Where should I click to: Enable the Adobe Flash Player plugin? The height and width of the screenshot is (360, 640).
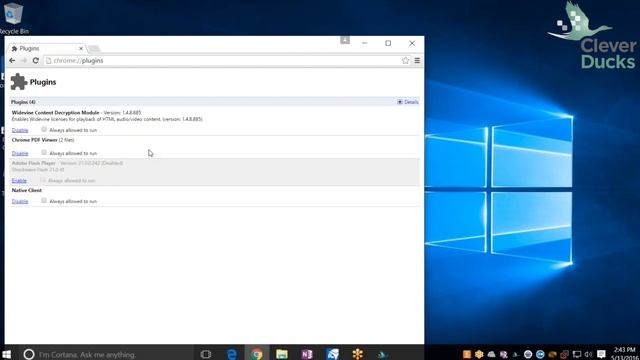[19, 180]
